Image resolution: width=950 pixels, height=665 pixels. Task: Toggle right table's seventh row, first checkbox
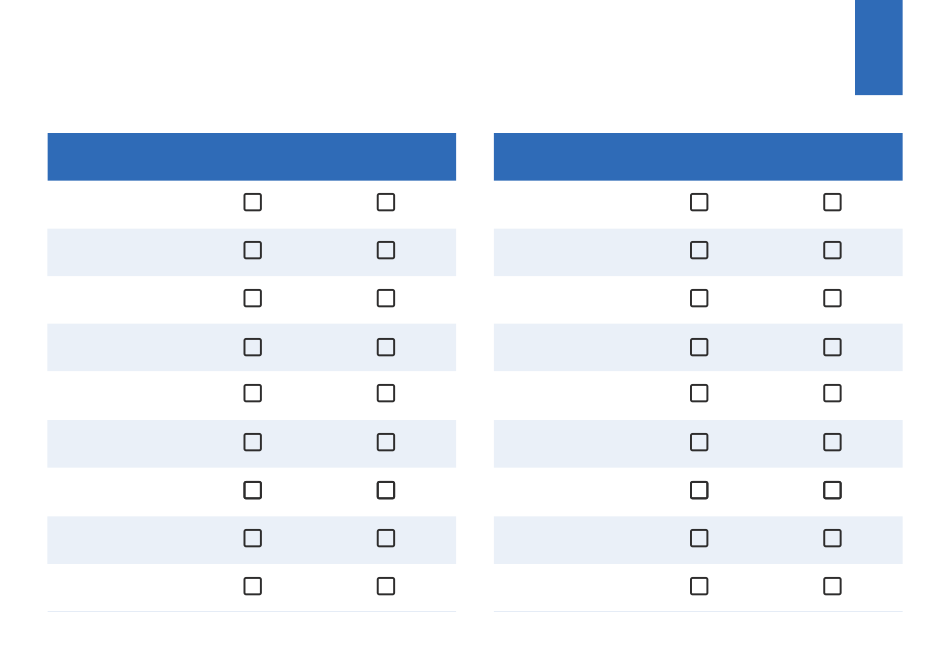[x=699, y=490]
